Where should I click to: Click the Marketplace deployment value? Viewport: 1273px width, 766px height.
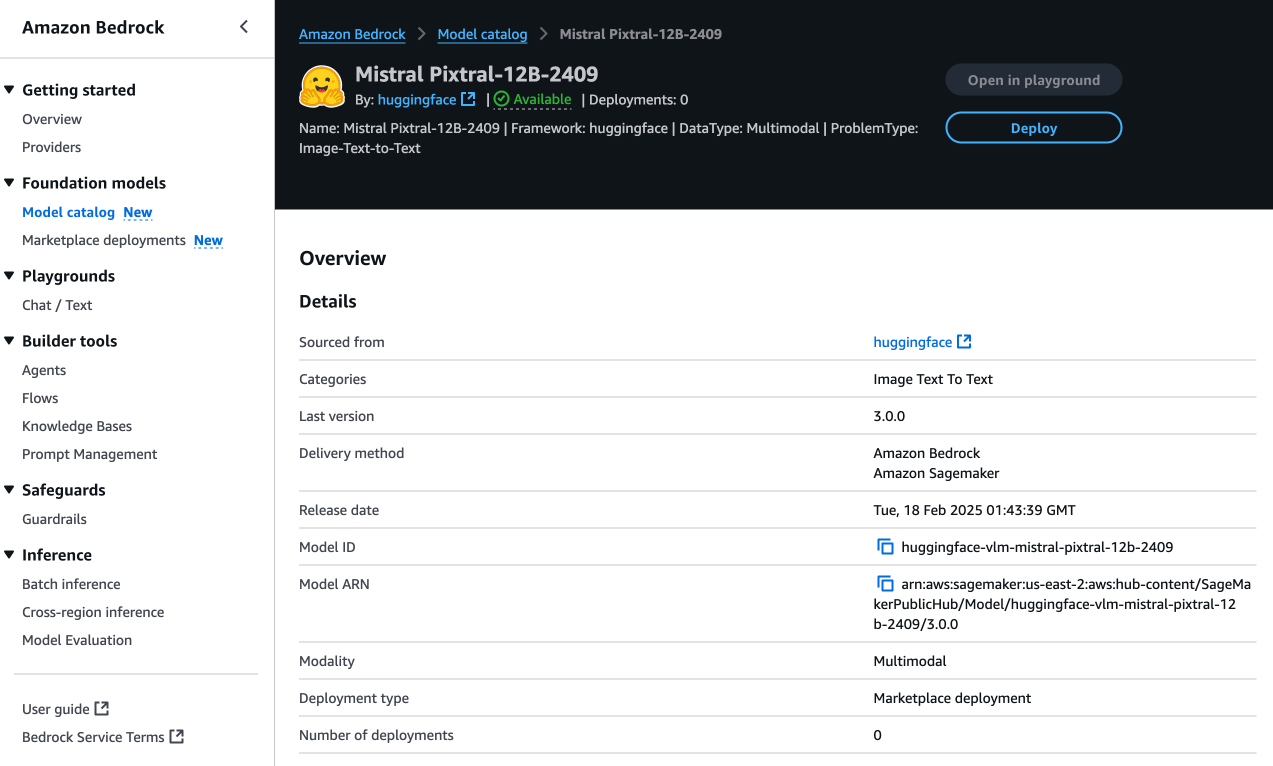coord(952,698)
